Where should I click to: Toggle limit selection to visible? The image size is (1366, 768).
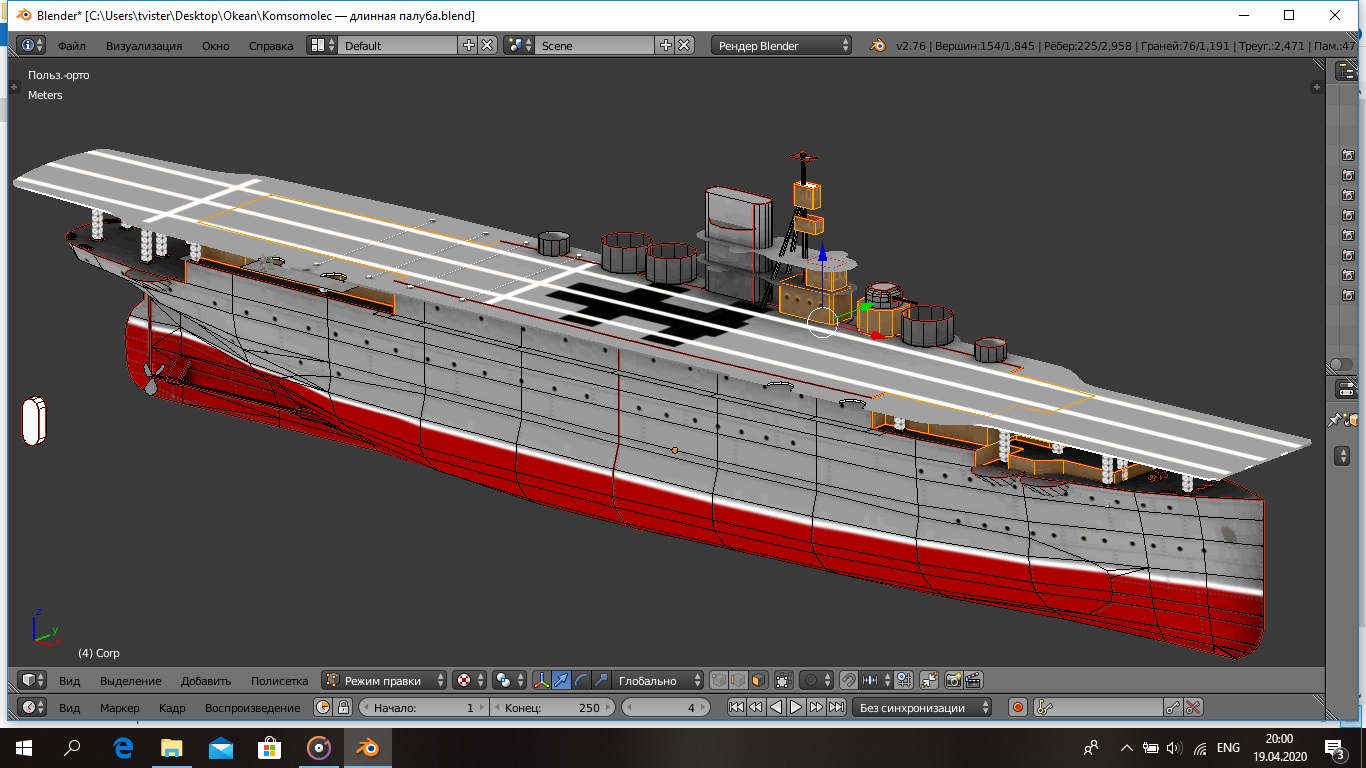pos(782,681)
